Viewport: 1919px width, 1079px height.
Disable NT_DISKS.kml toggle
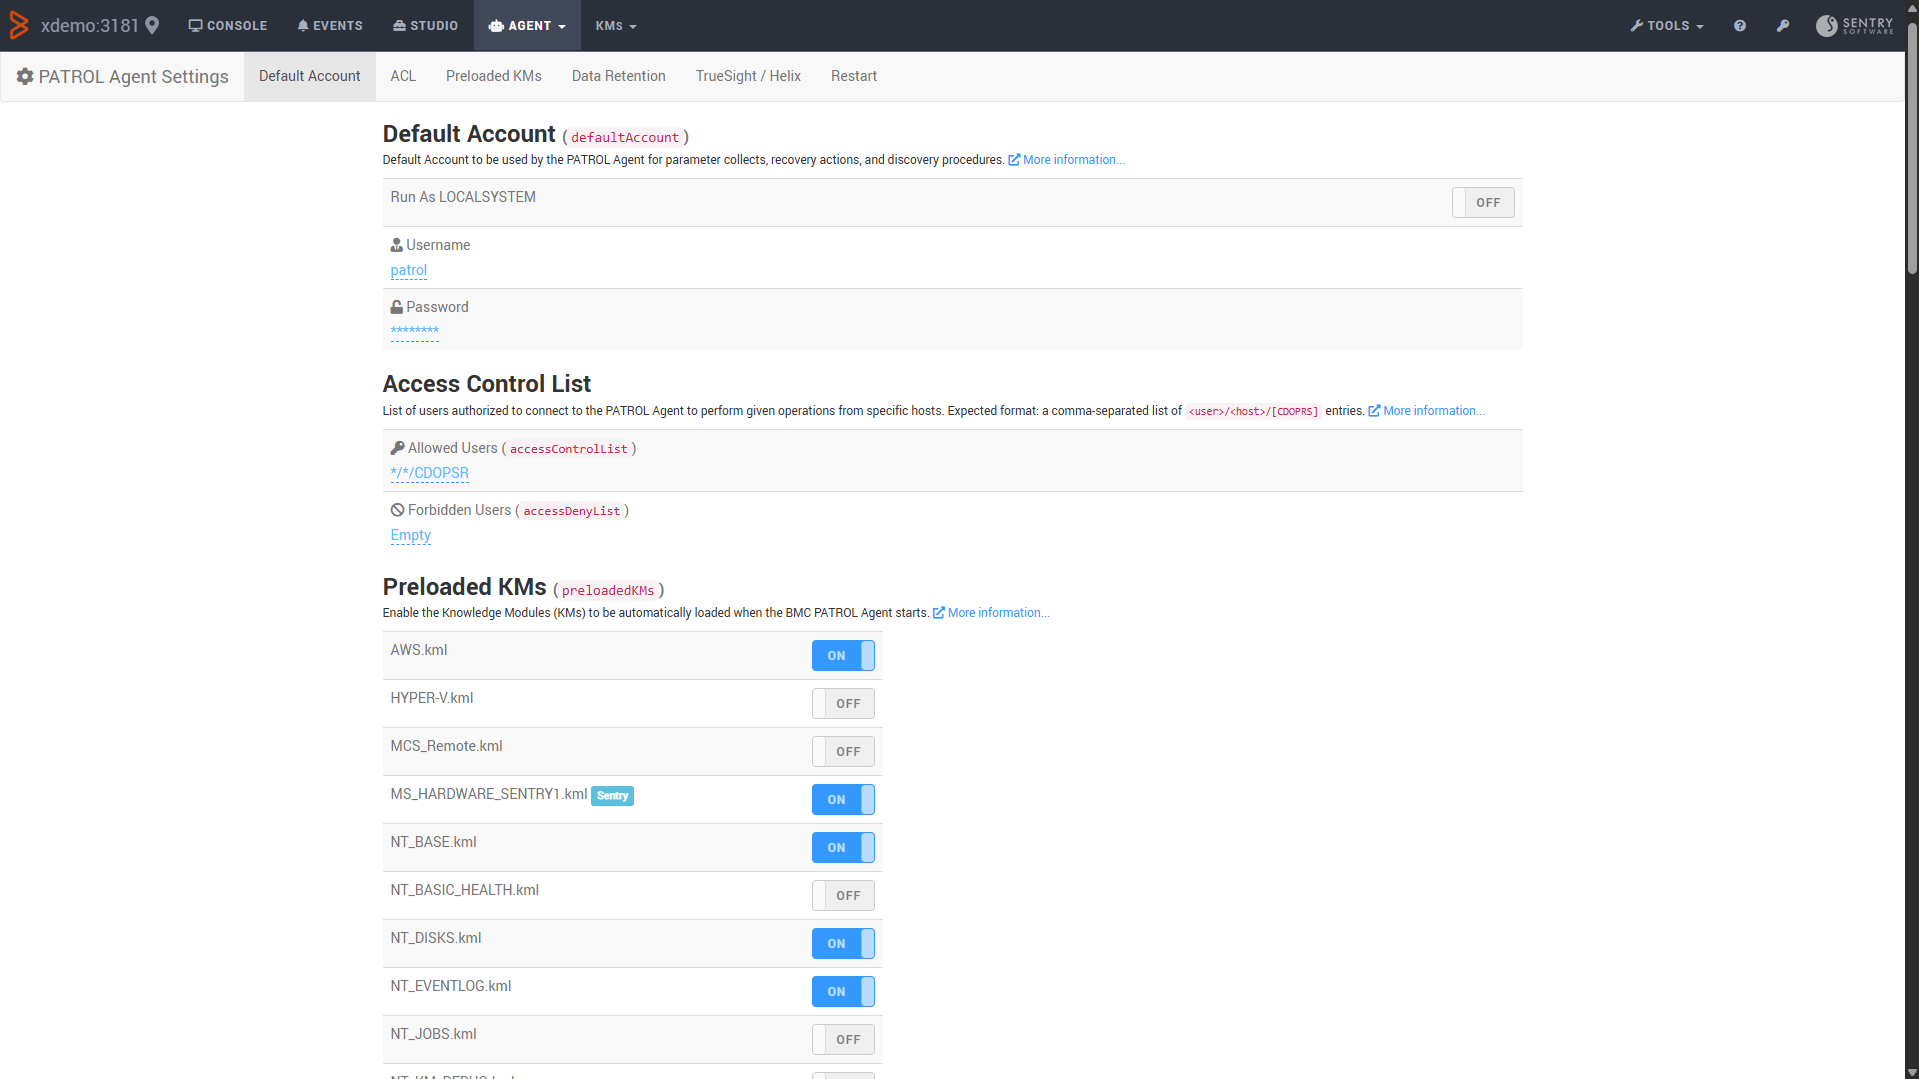click(x=843, y=944)
